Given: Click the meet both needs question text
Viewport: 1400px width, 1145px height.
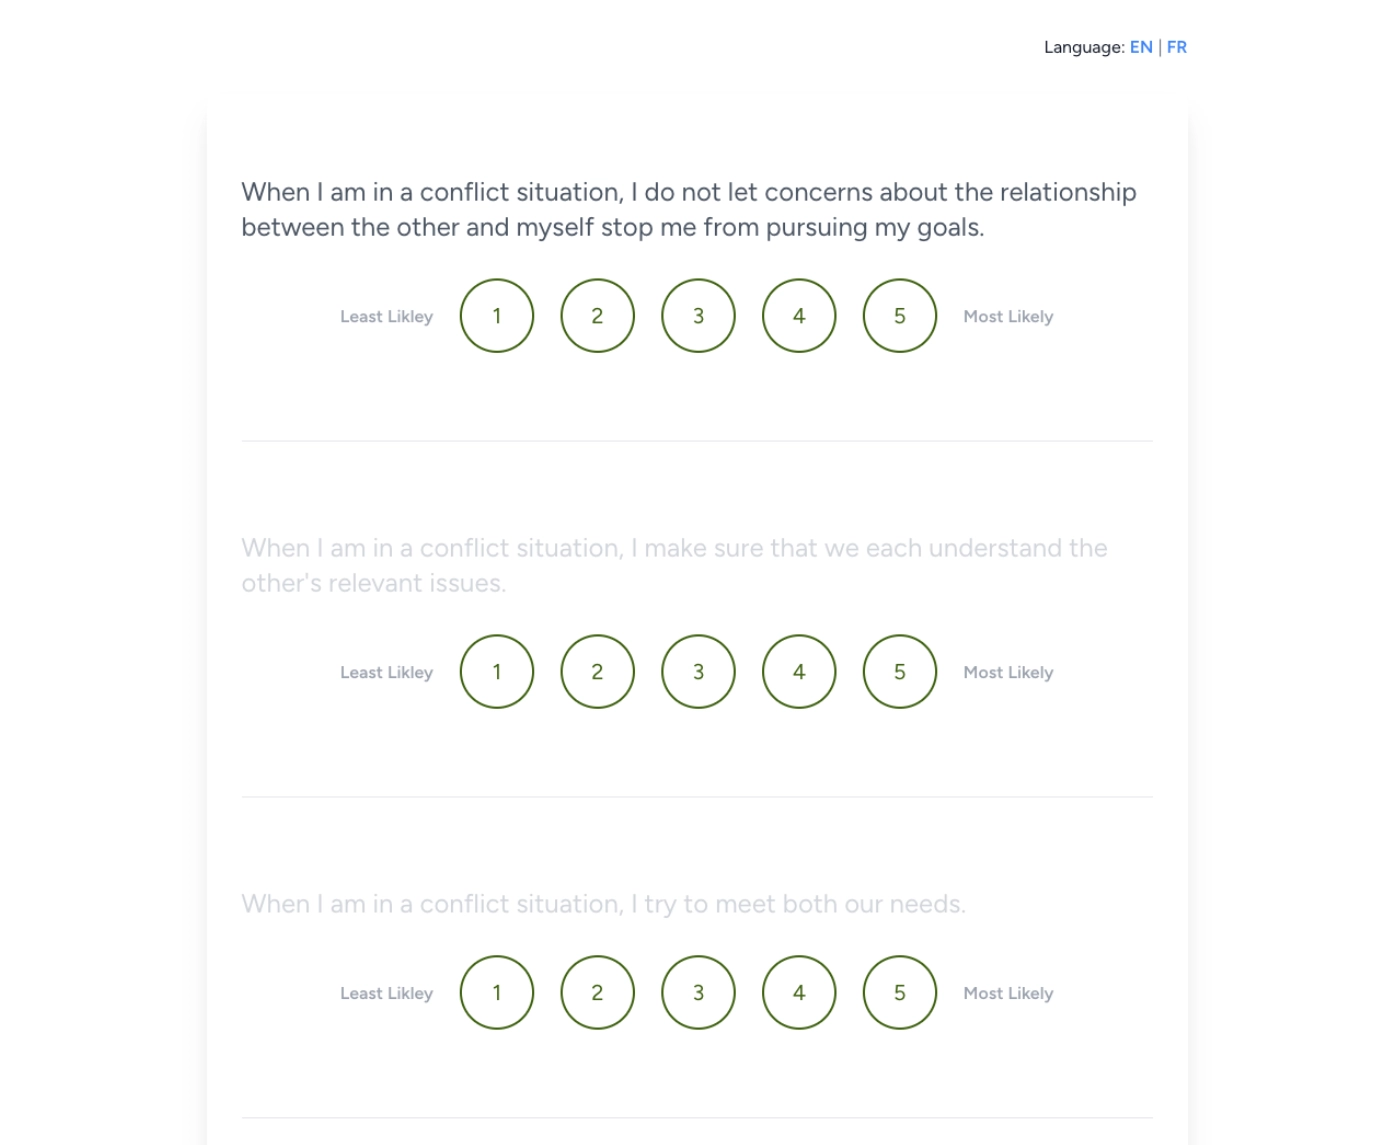Looking at the screenshot, I should pyautogui.click(x=603, y=904).
